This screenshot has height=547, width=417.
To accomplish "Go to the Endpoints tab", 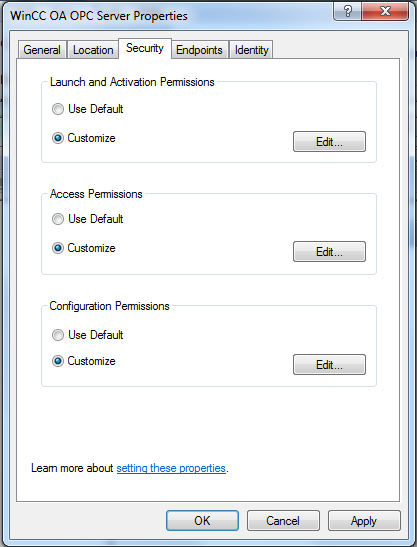I will [199, 50].
